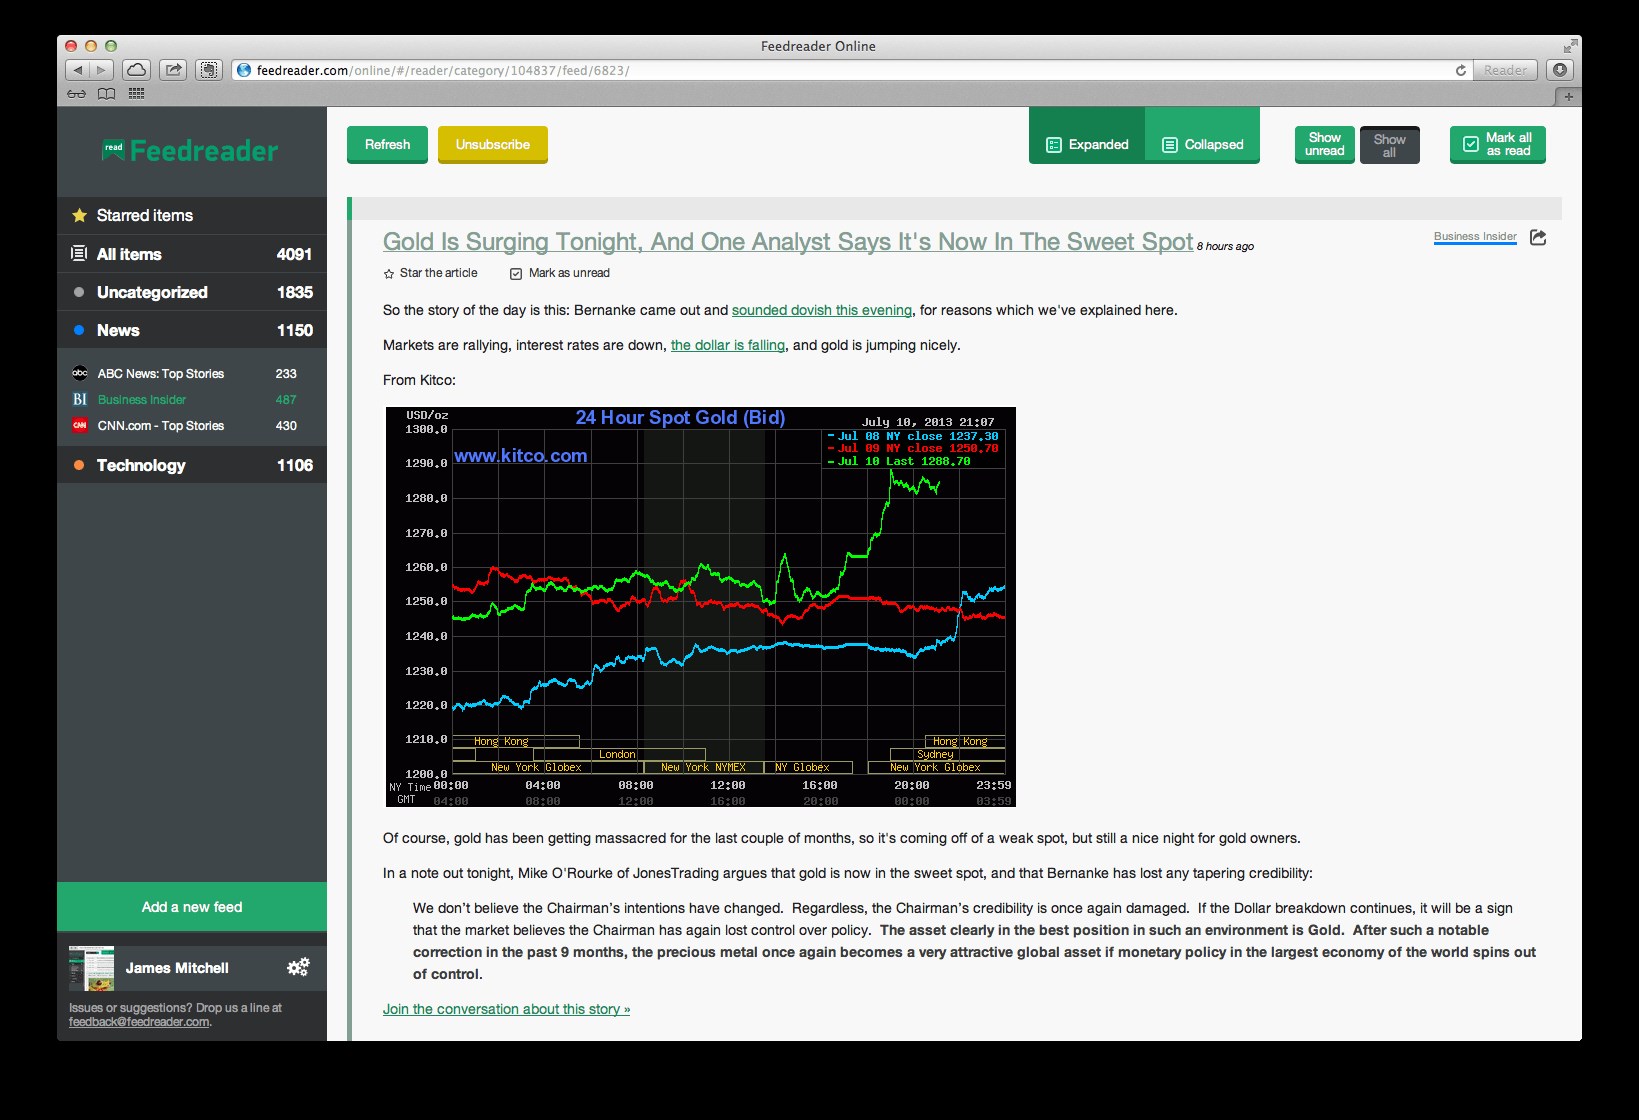Click the Feedreader logo
The image size is (1639, 1120).
[x=190, y=151]
